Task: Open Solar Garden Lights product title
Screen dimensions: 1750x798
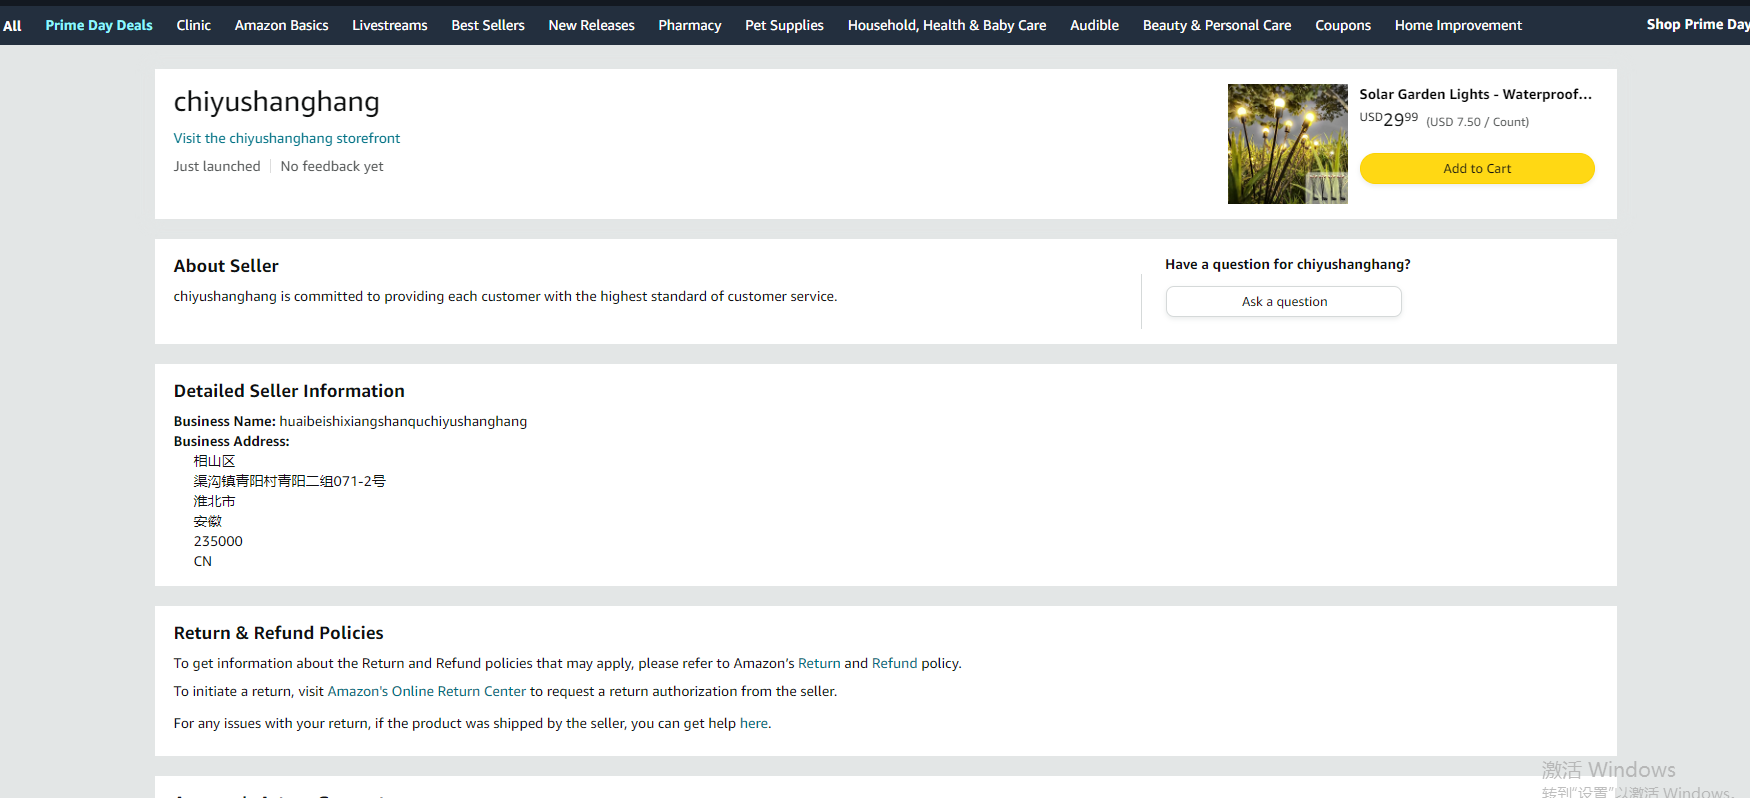Action: click(1475, 94)
